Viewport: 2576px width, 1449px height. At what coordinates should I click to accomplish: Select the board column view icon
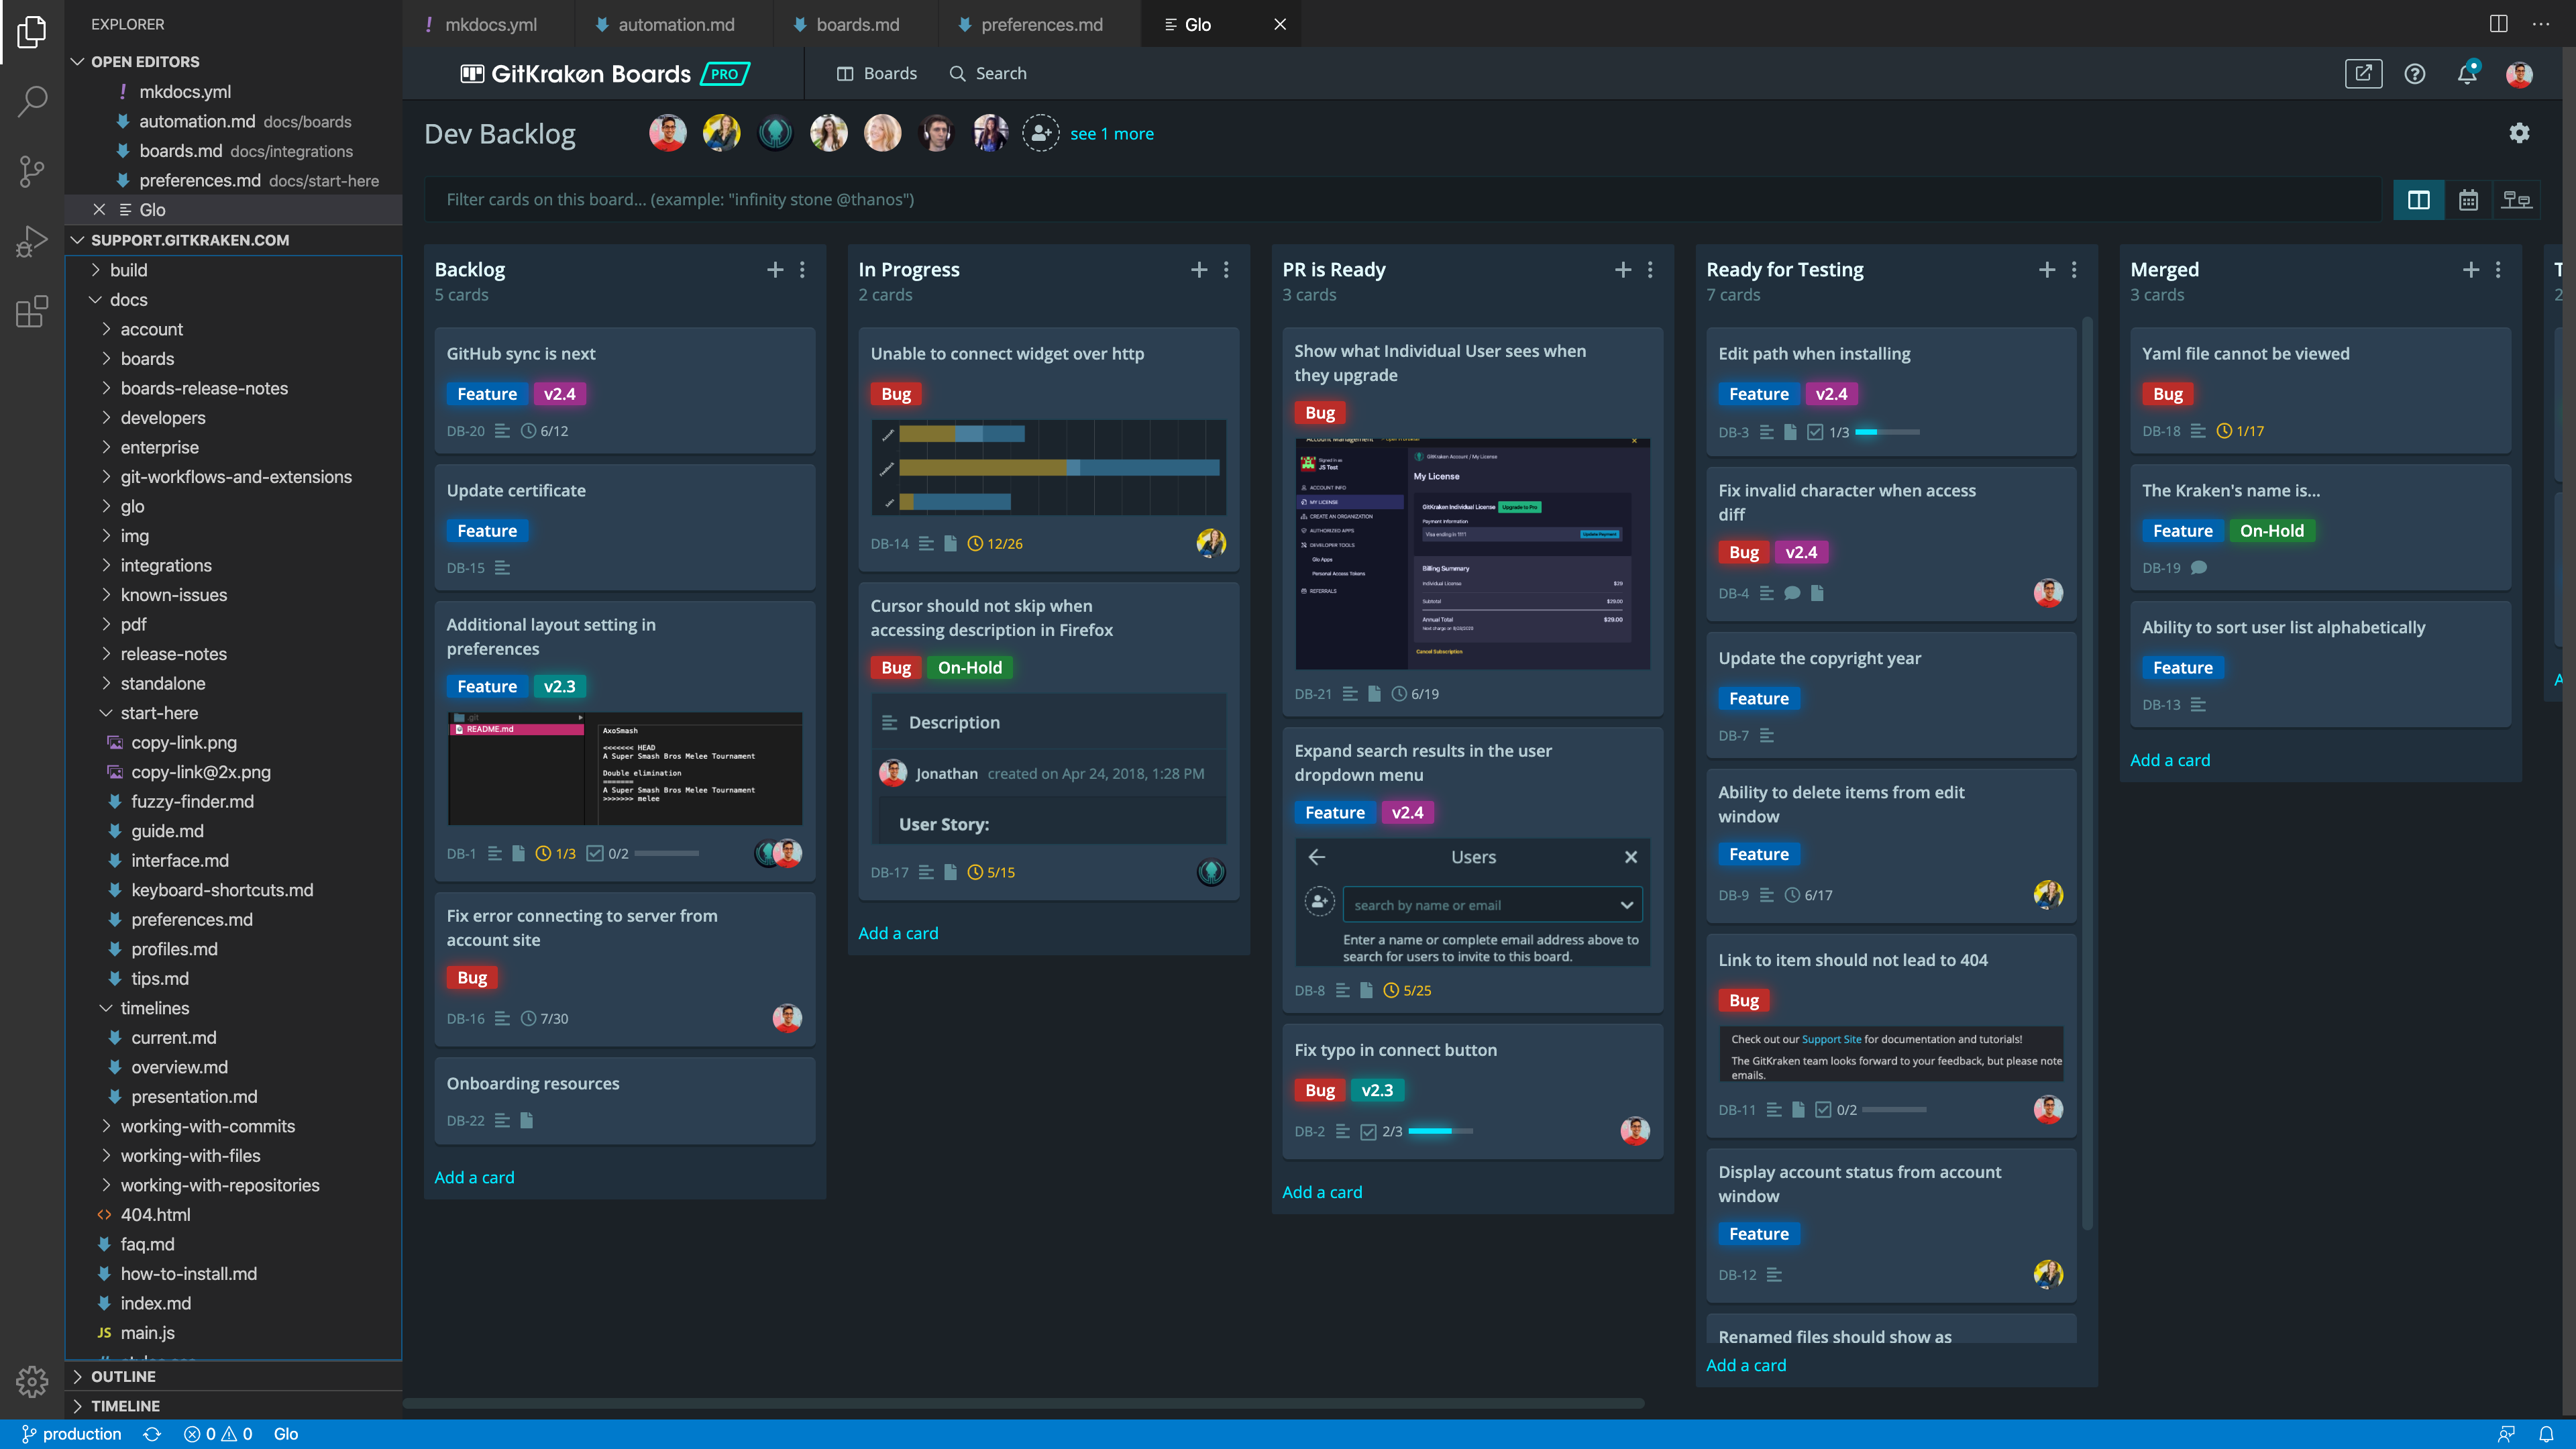point(2419,200)
